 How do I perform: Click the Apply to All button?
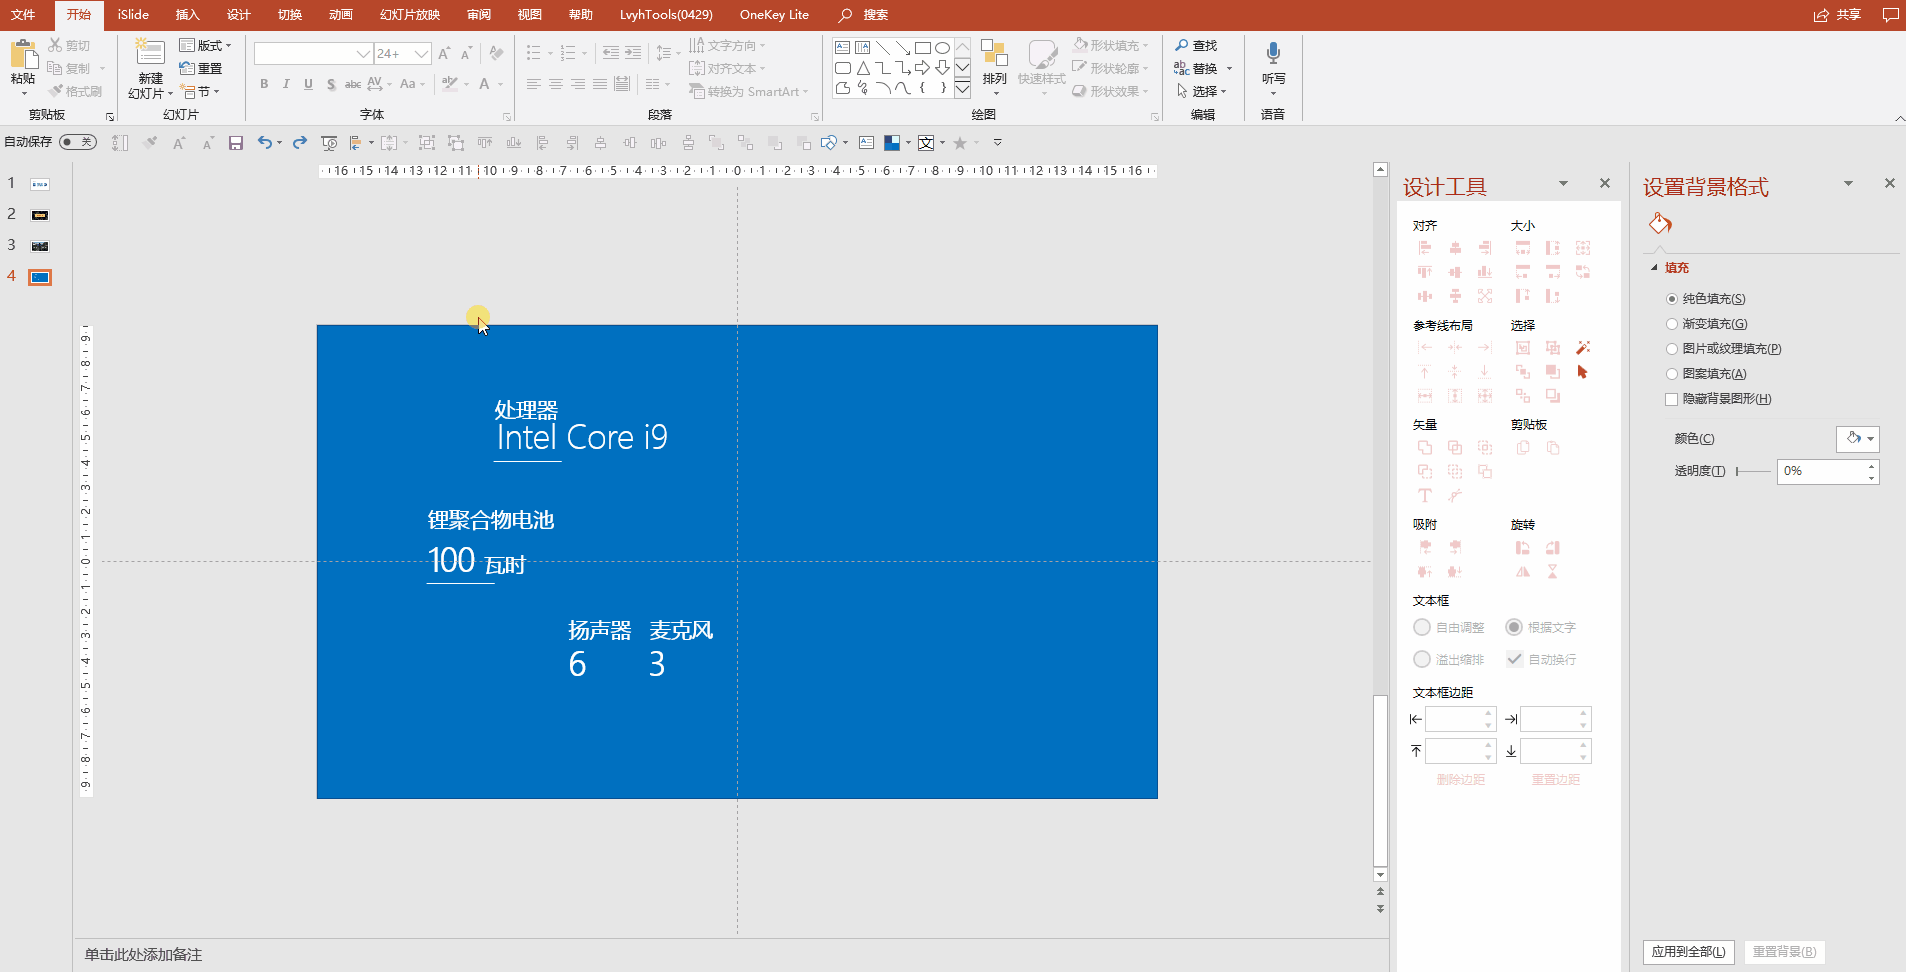click(1688, 952)
